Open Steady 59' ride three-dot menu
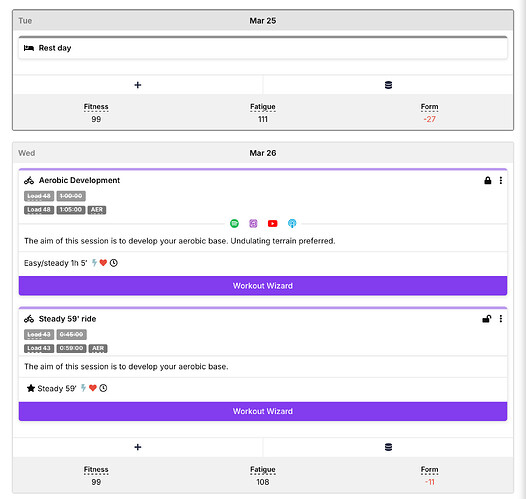 coord(501,319)
